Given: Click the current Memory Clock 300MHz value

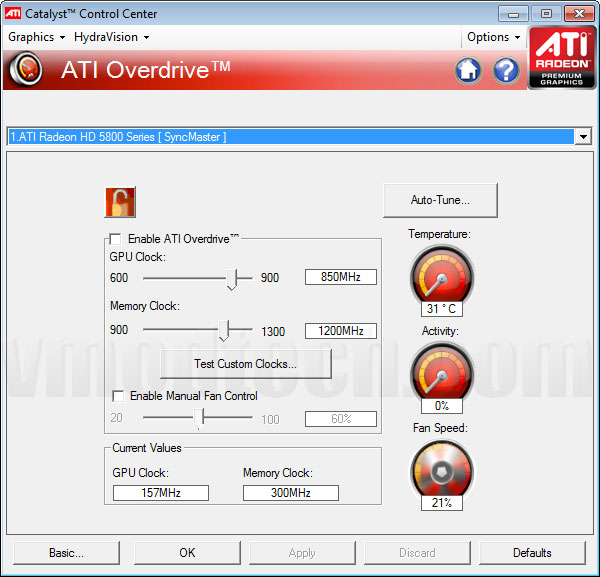Looking at the screenshot, I should click(x=291, y=492).
